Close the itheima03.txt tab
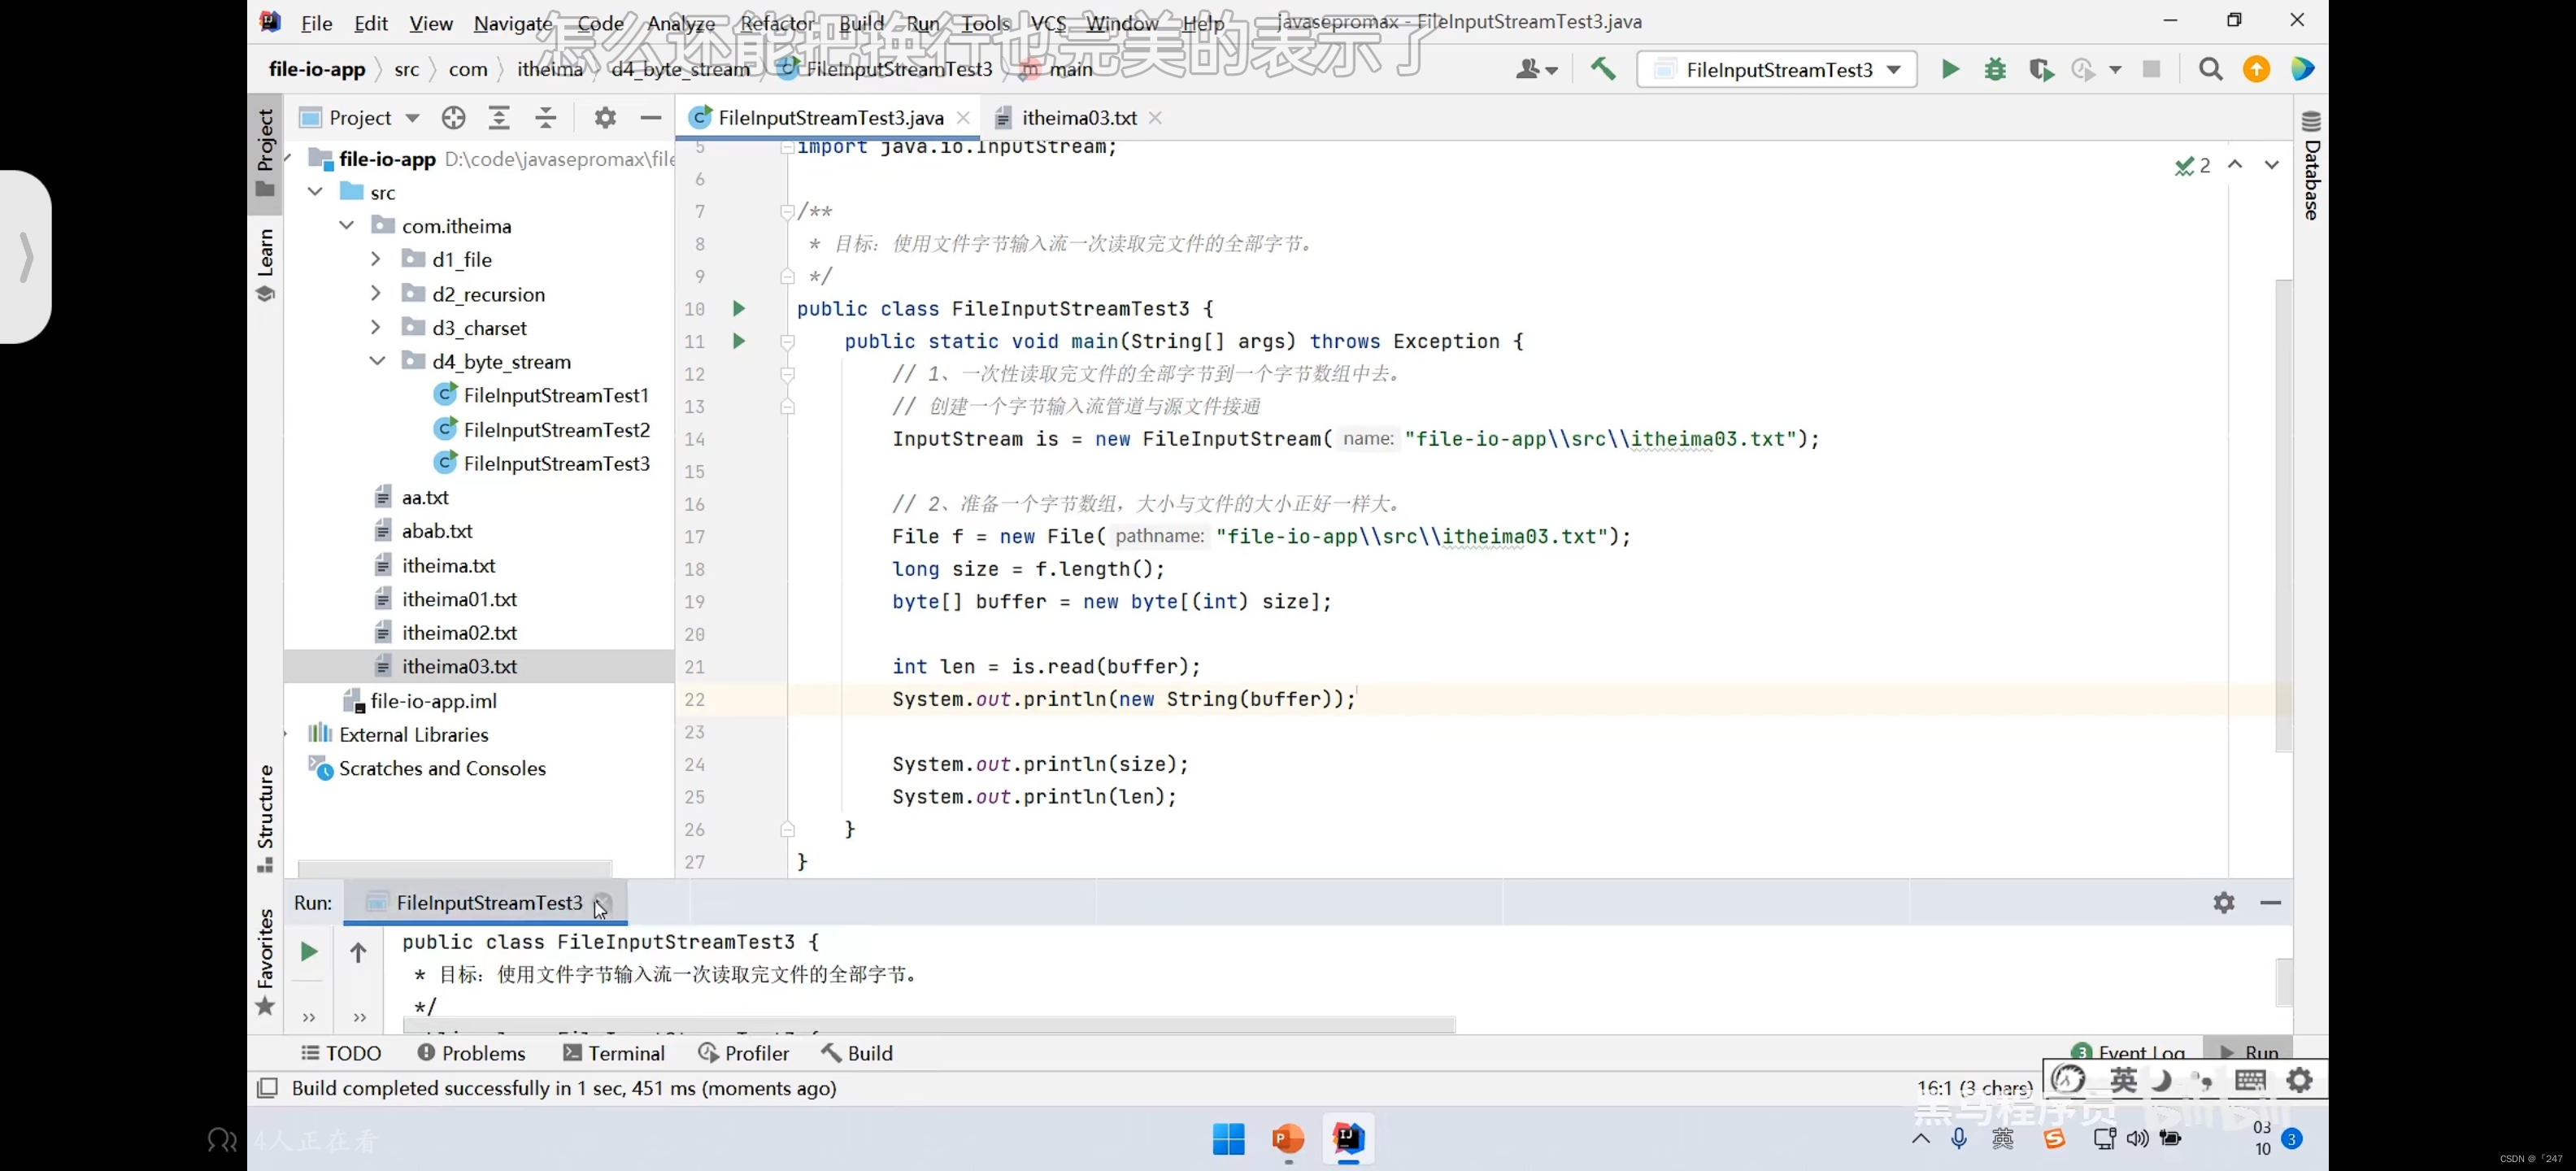Viewport: 2576px width, 1171px height. 1155,118
